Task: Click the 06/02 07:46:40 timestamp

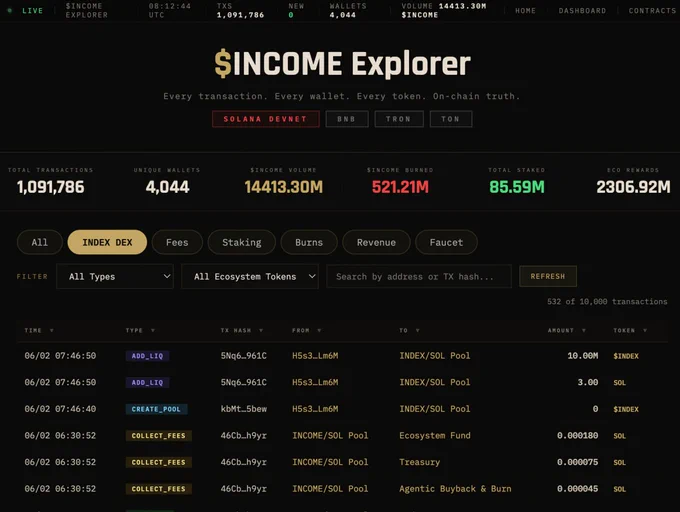Action: (x=60, y=409)
